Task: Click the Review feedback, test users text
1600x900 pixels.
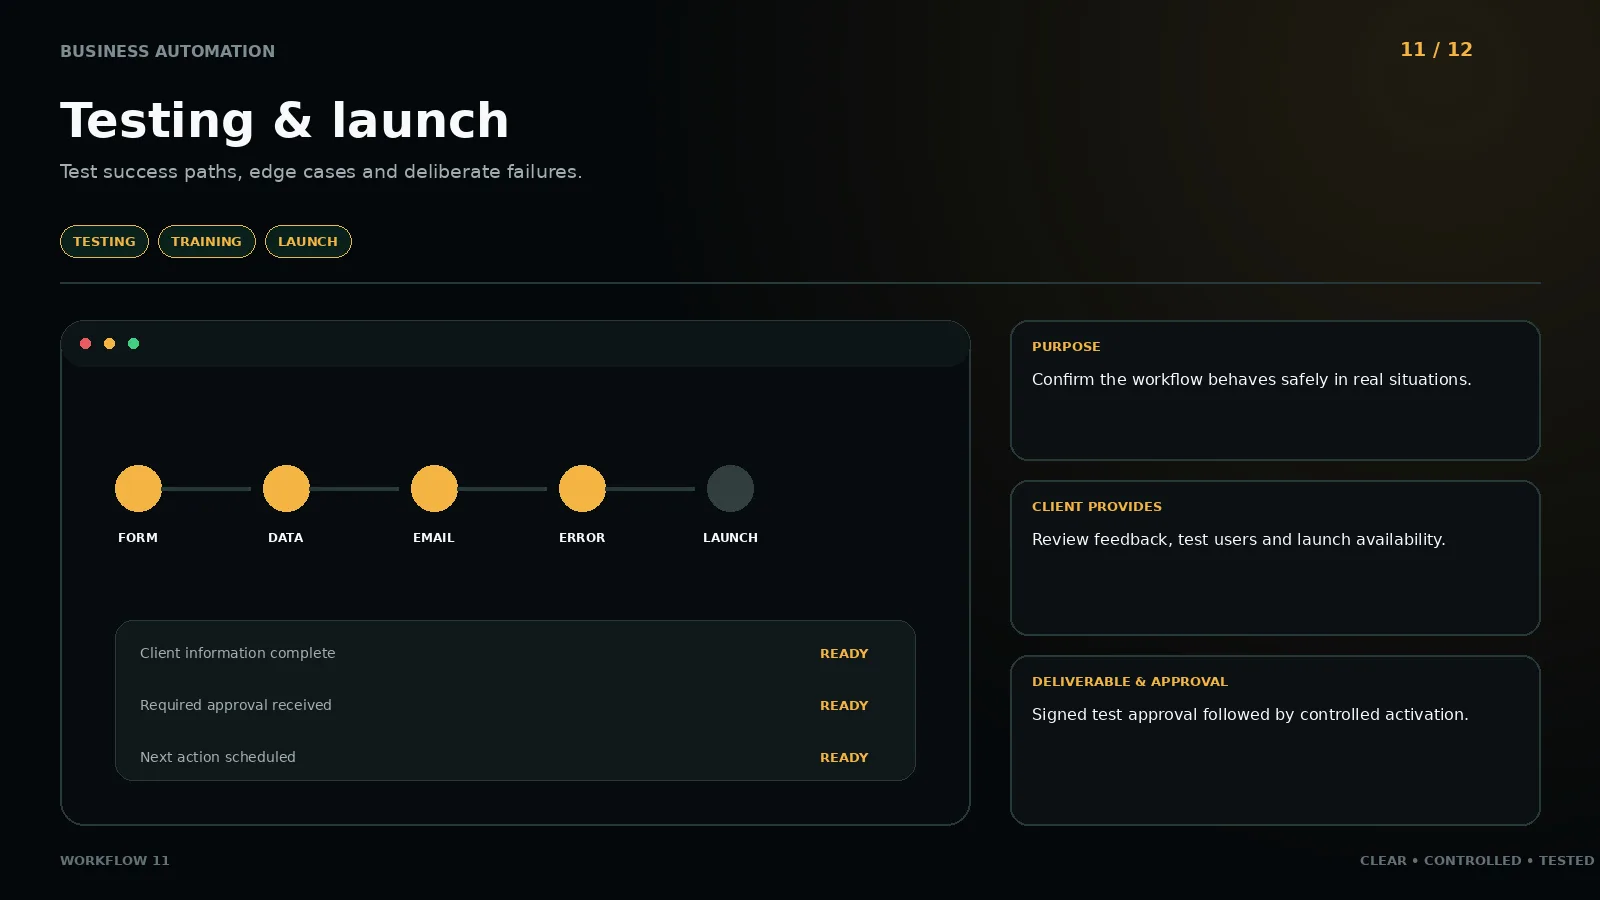Action: pos(1239,540)
